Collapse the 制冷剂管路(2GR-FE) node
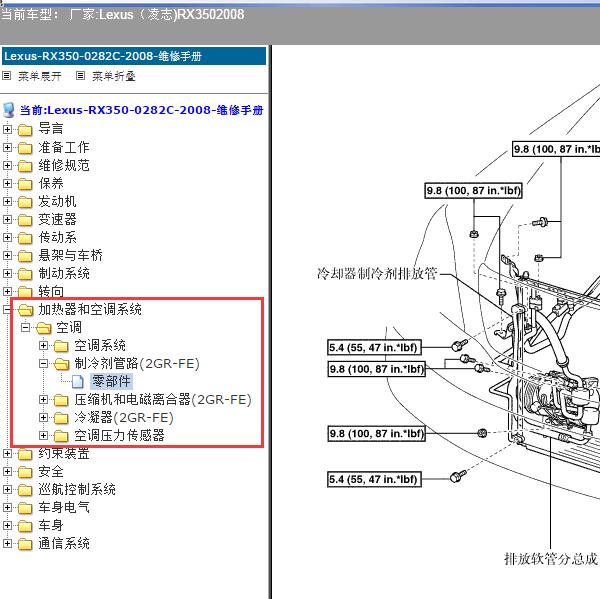Viewport: 600px width, 599px height. click(x=43, y=363)
